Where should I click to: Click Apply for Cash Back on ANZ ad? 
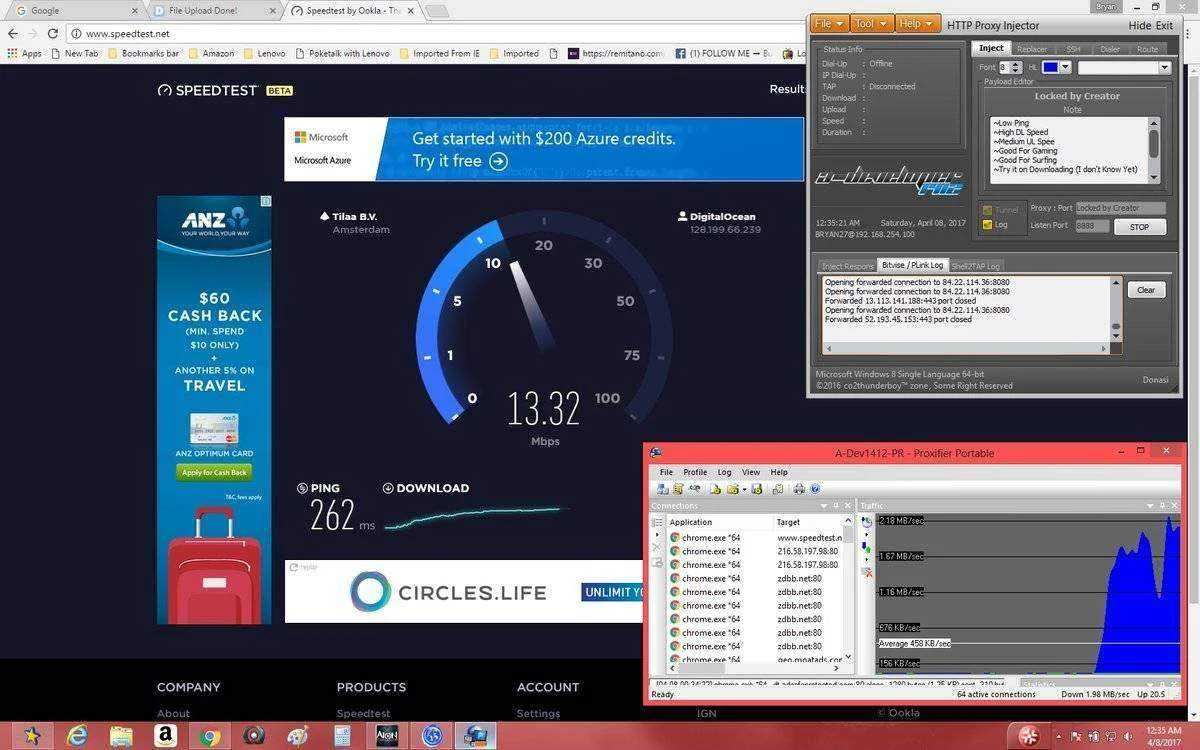214,472
